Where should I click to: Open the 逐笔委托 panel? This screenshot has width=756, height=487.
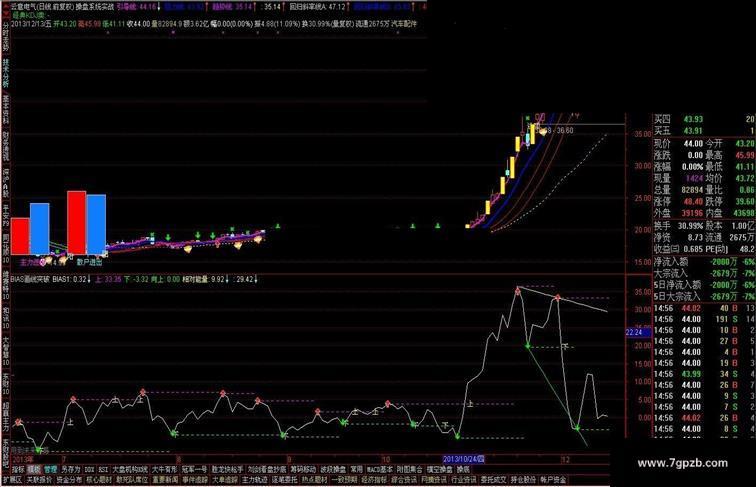(285, 480)
